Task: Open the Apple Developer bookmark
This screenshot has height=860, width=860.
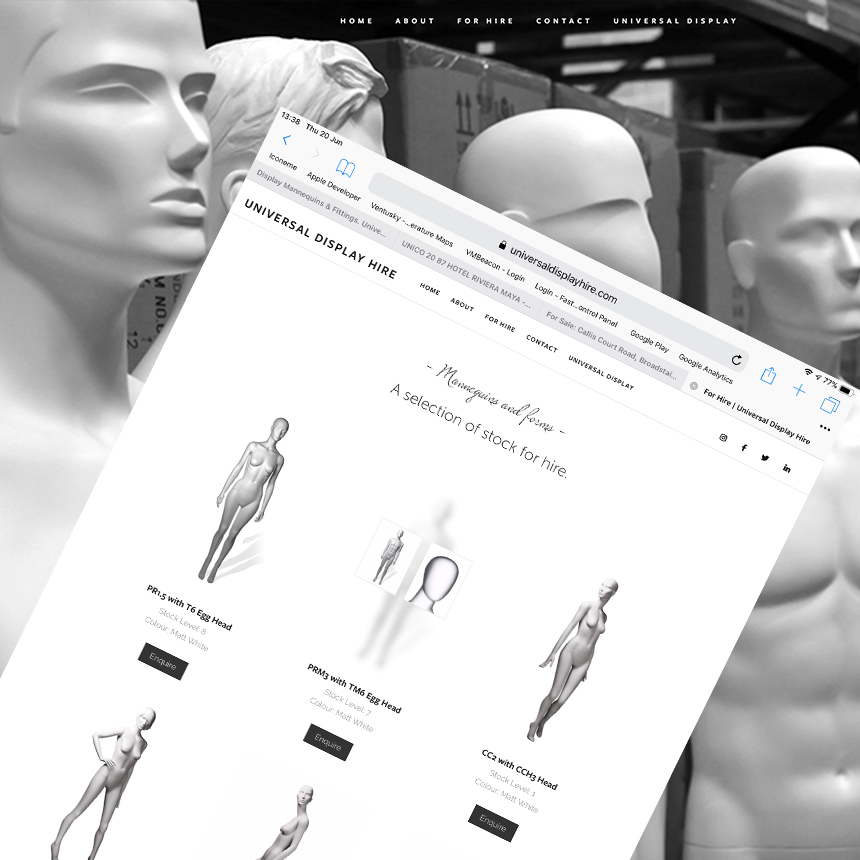Action: [x=333, y=186]
